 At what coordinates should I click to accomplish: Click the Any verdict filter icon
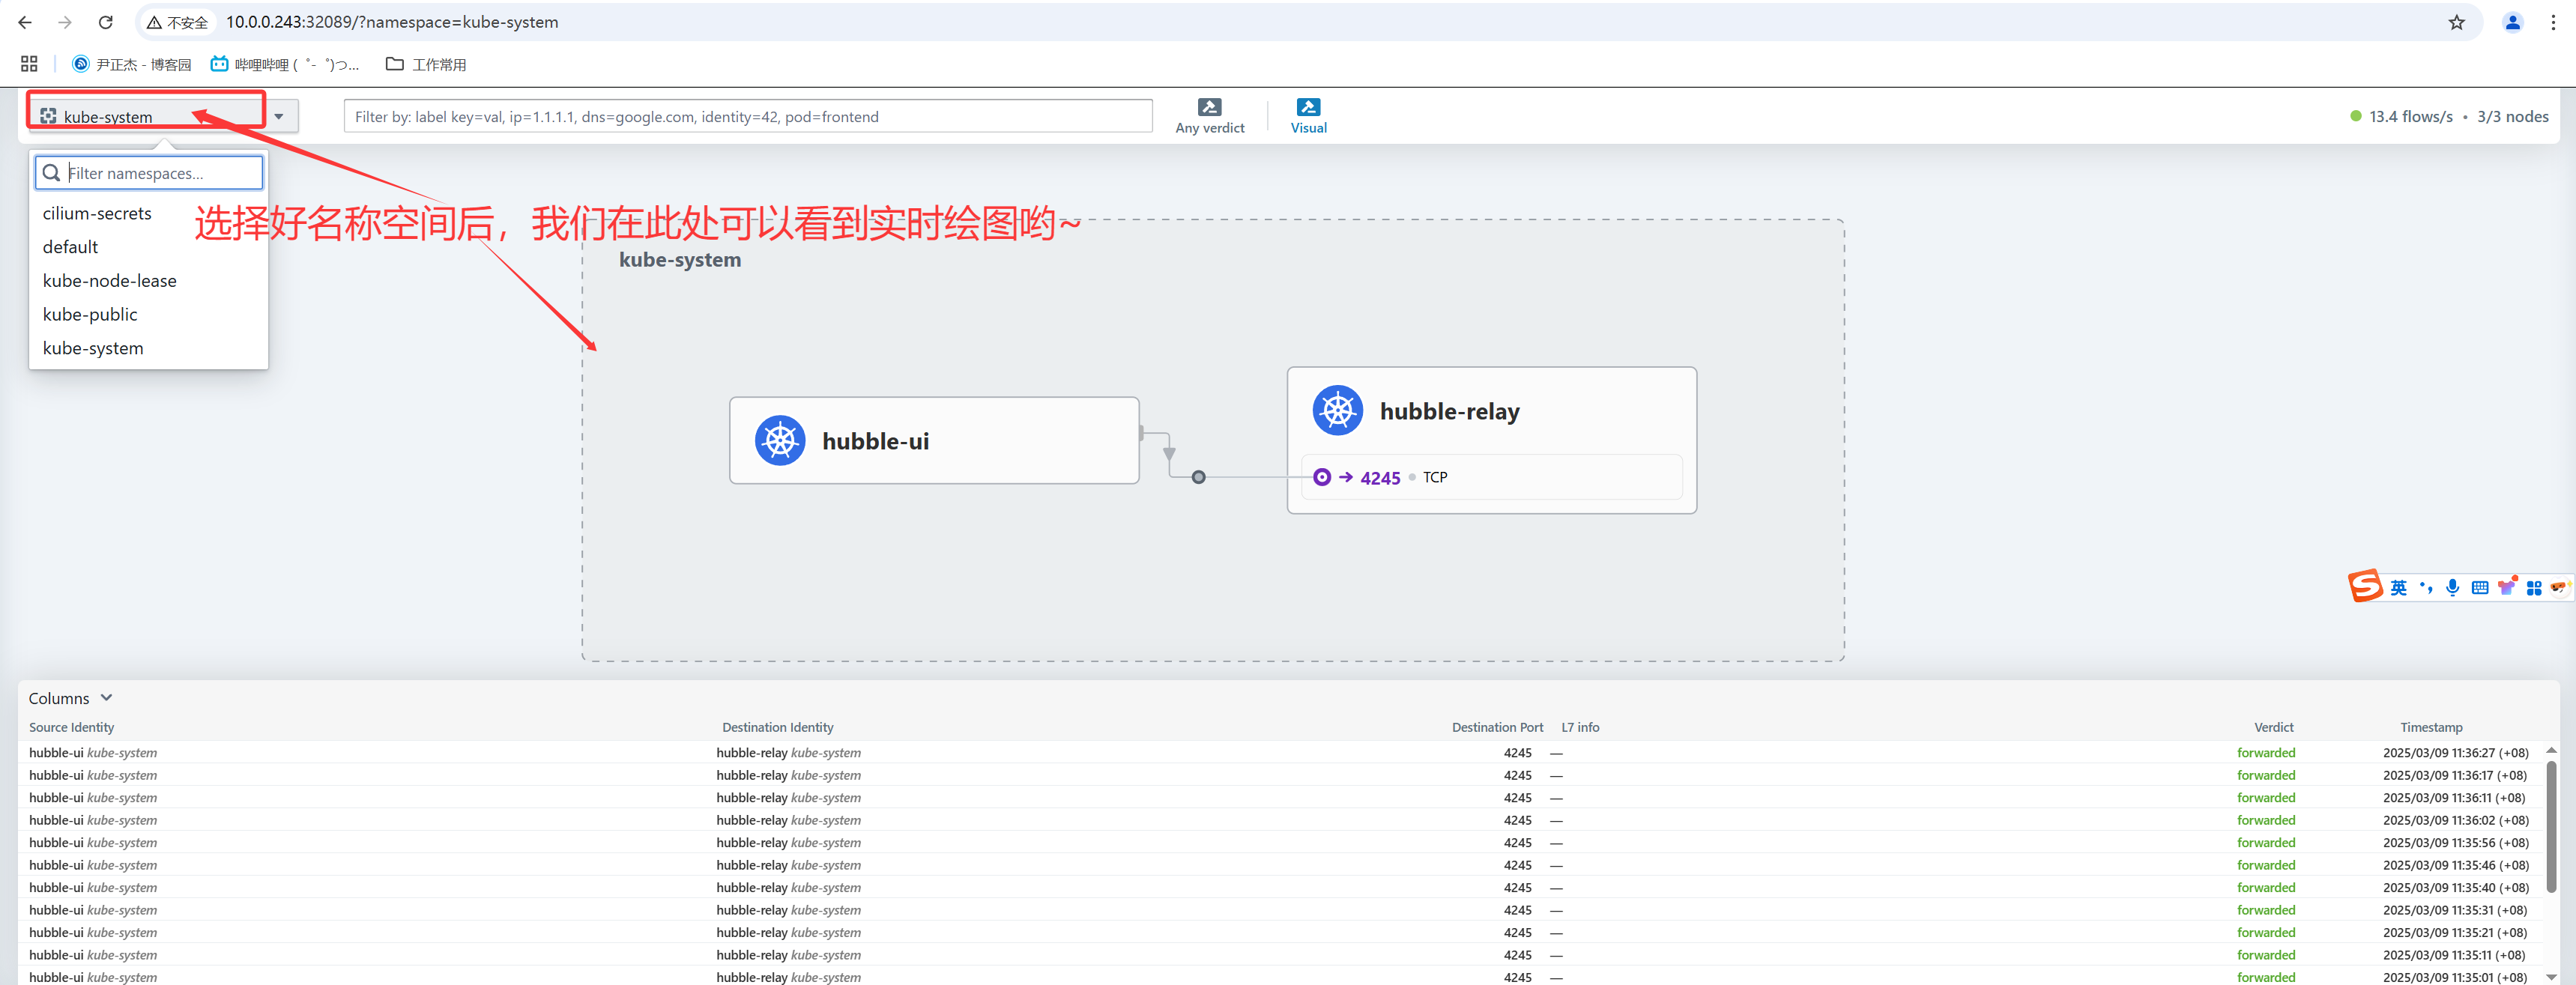(1209, 108)
